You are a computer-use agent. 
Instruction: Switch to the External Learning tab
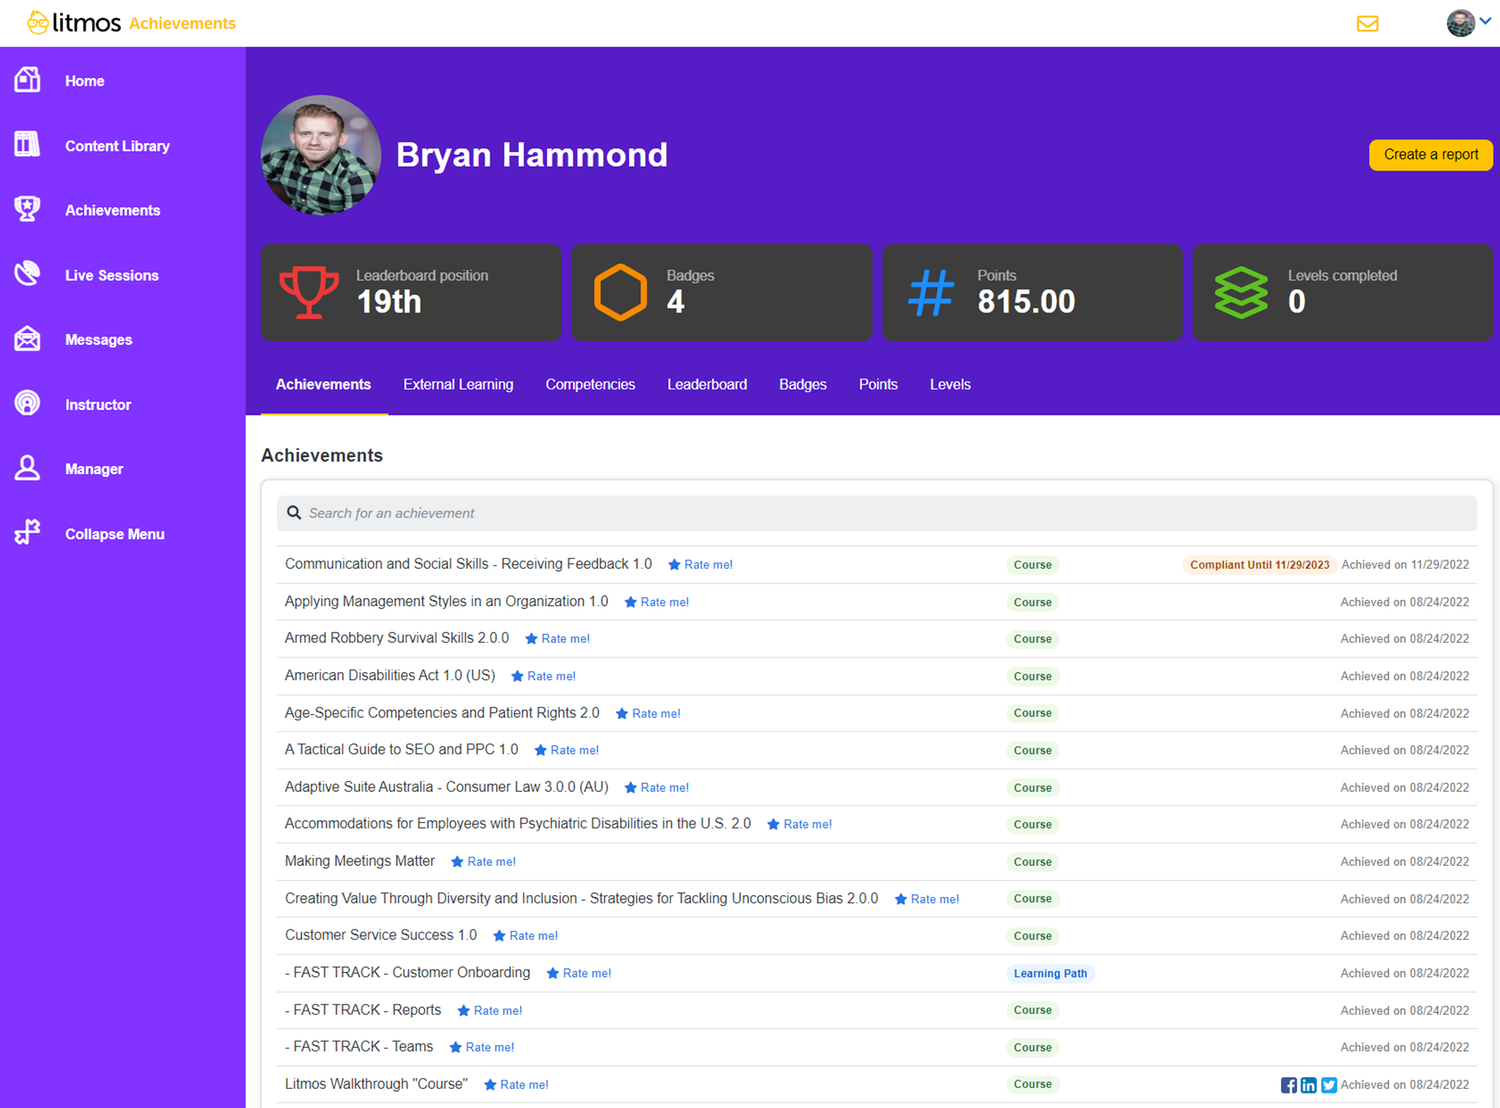pos(458,384)
